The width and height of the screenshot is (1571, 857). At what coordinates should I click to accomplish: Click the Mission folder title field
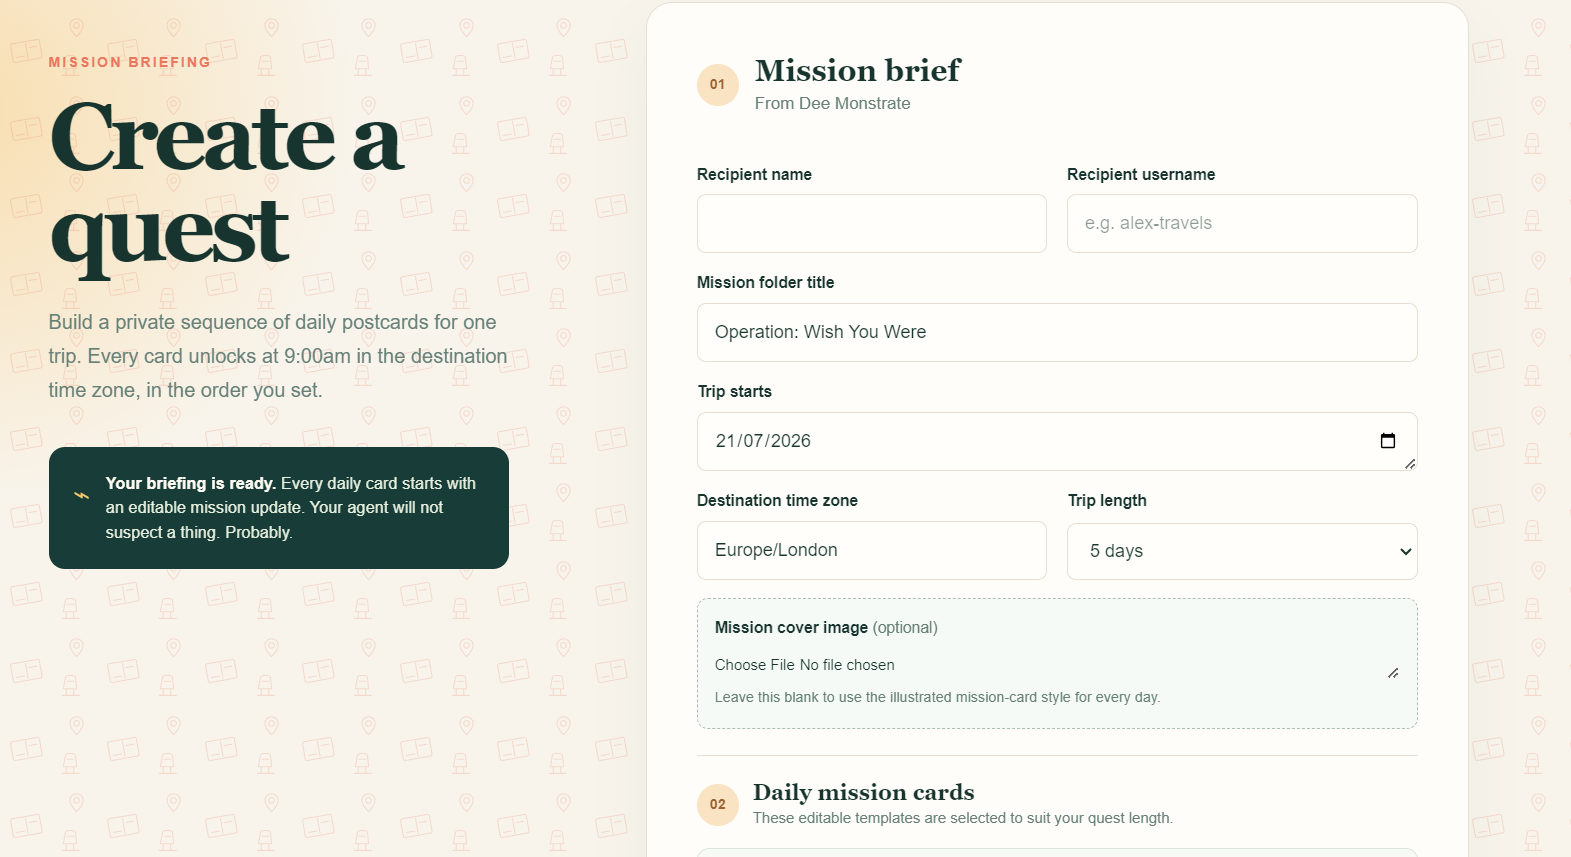1057,332
